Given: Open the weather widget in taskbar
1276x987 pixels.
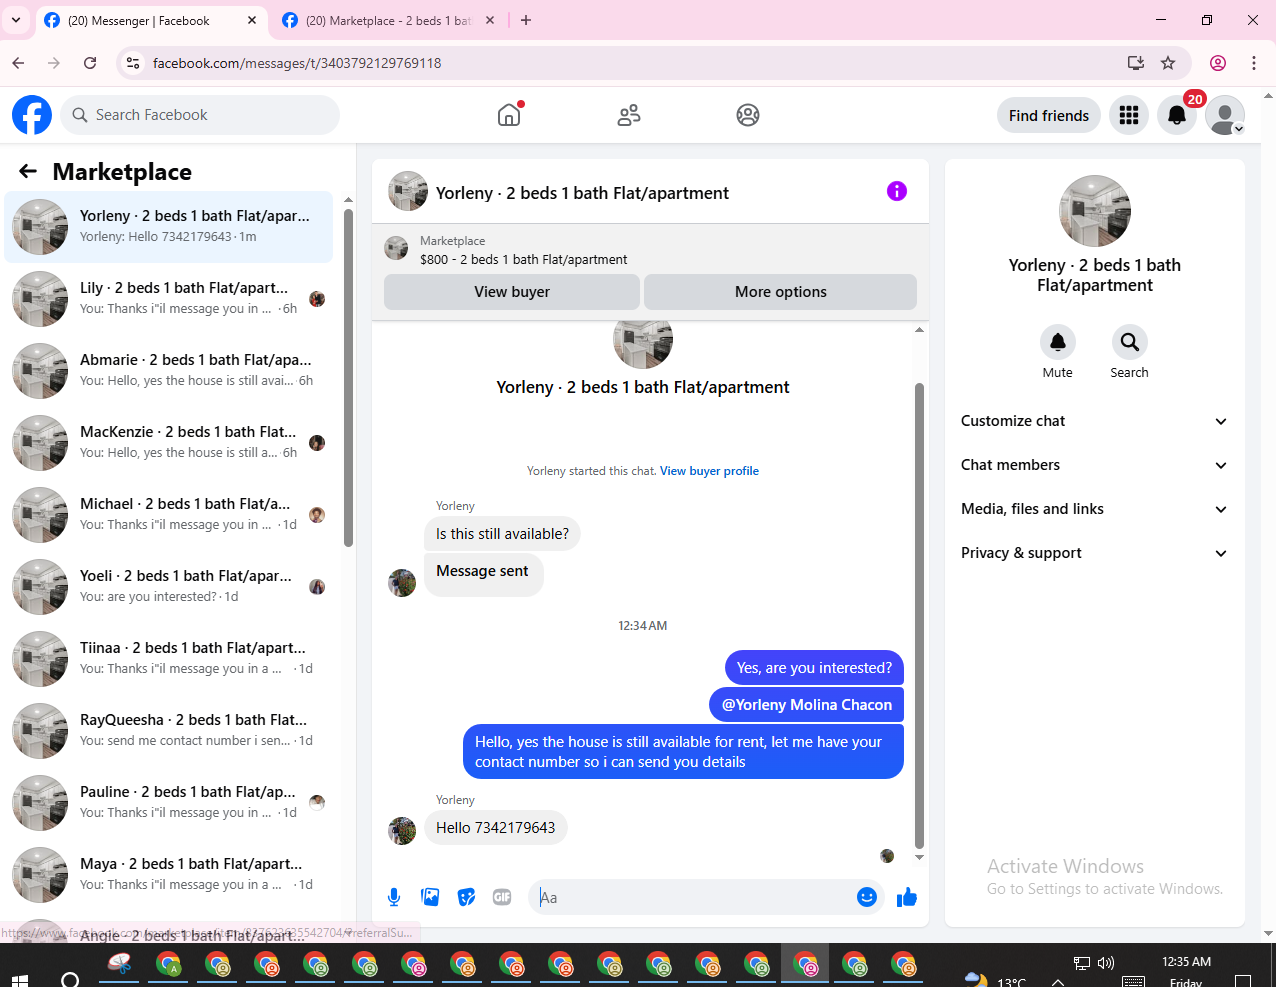Looking at the screenshot, I should pos(993,980).
